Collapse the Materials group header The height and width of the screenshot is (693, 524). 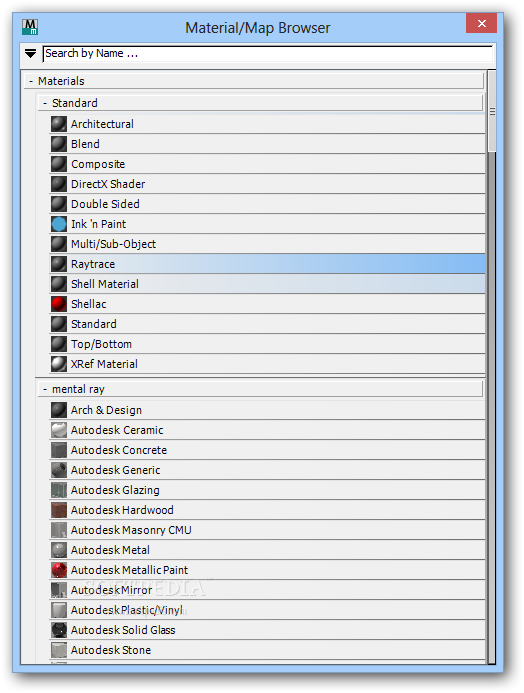(254, 81)
